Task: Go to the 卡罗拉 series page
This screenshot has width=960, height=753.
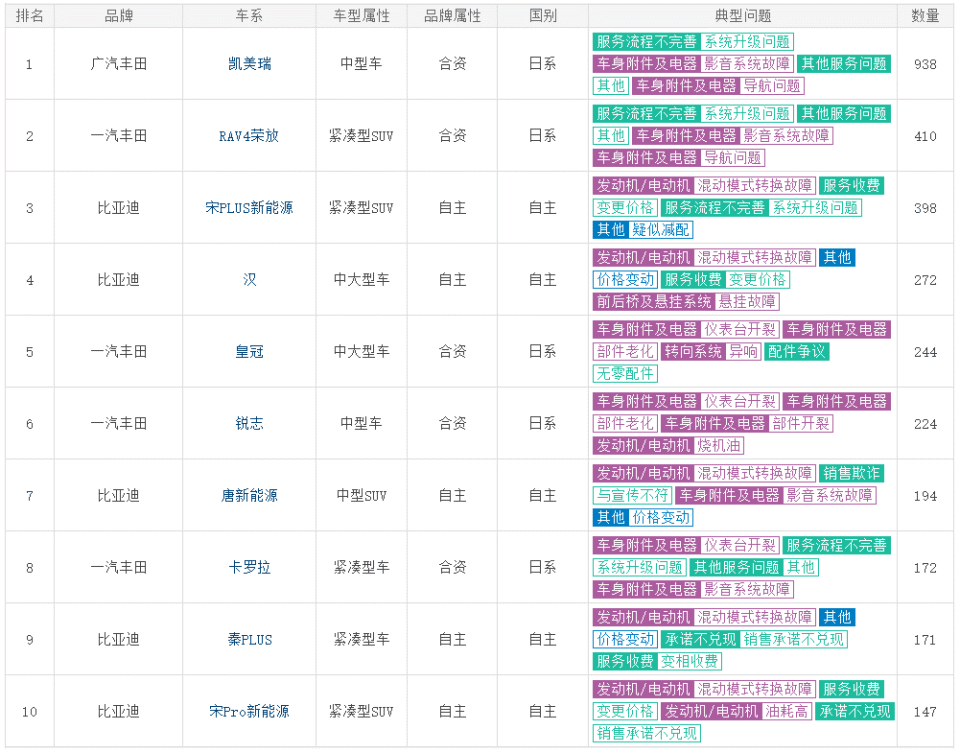Action: coord(249,568)
